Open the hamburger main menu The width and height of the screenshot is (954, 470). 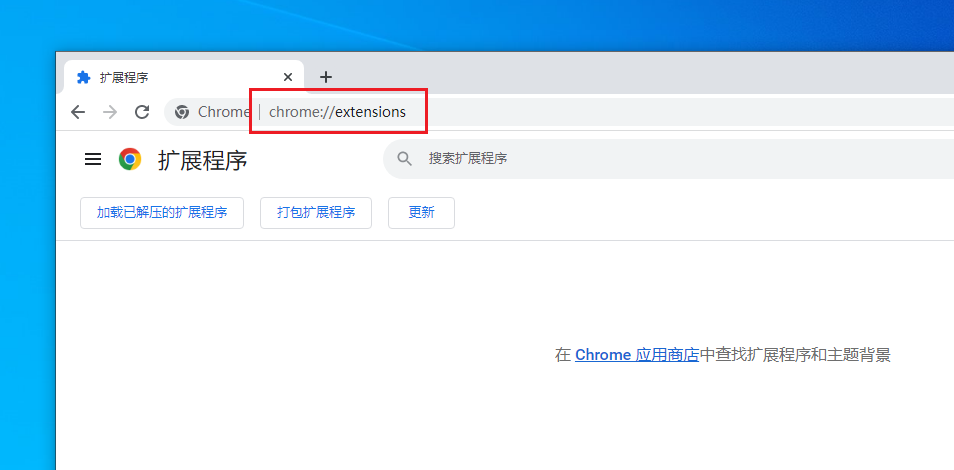click(93, 159)
